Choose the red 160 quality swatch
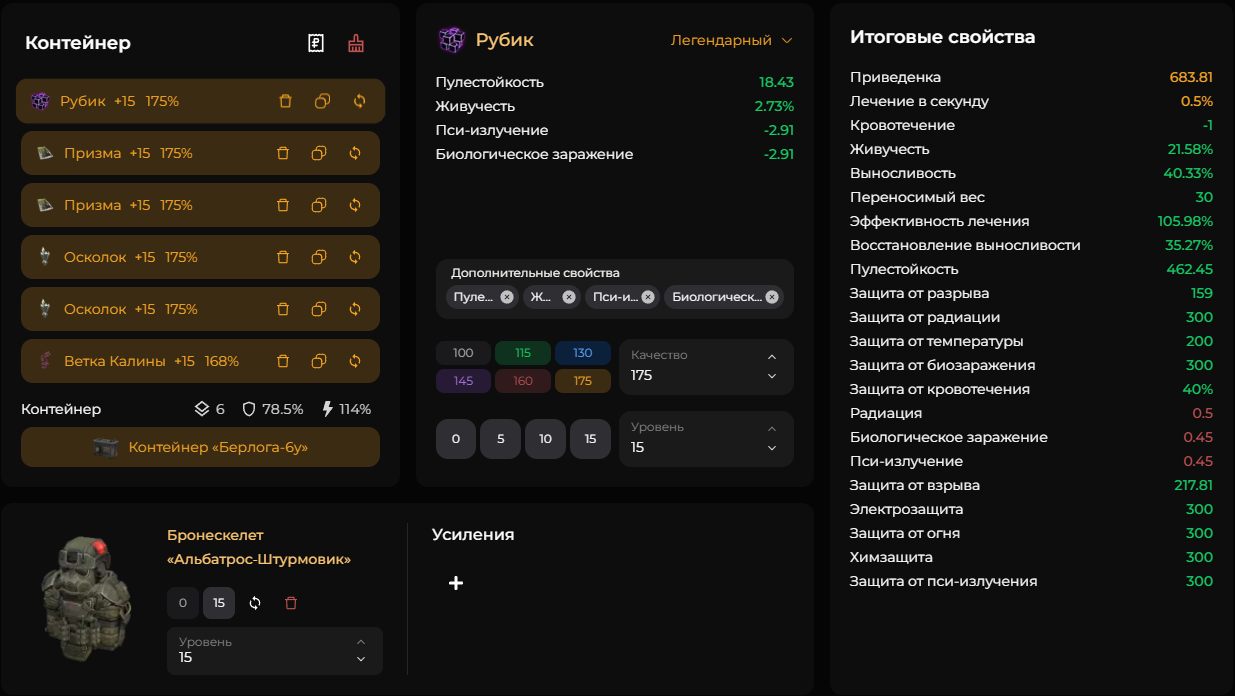 click(x=522, y=381)
